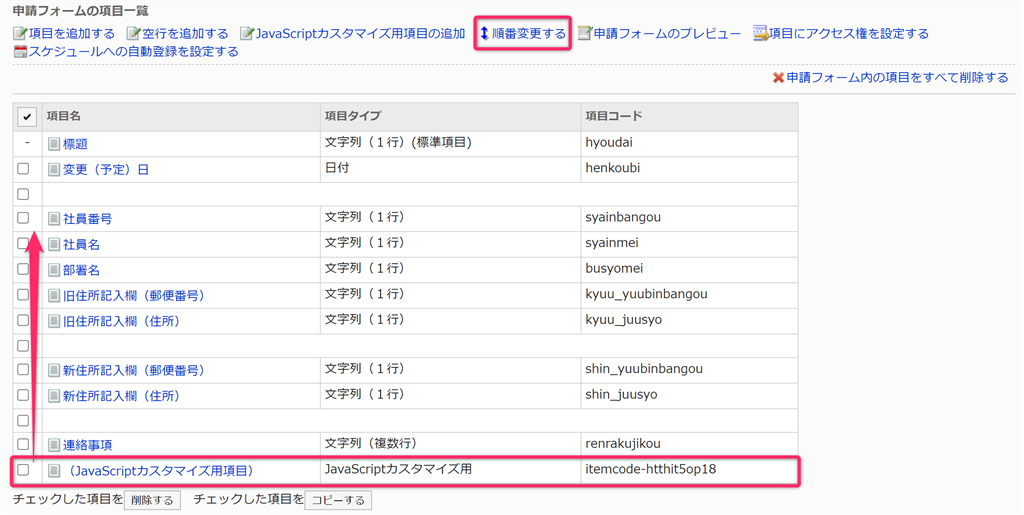Toggle the select-all checkbox in header
Viewport: 1024px width, 515px height.
tap(27, 117)
